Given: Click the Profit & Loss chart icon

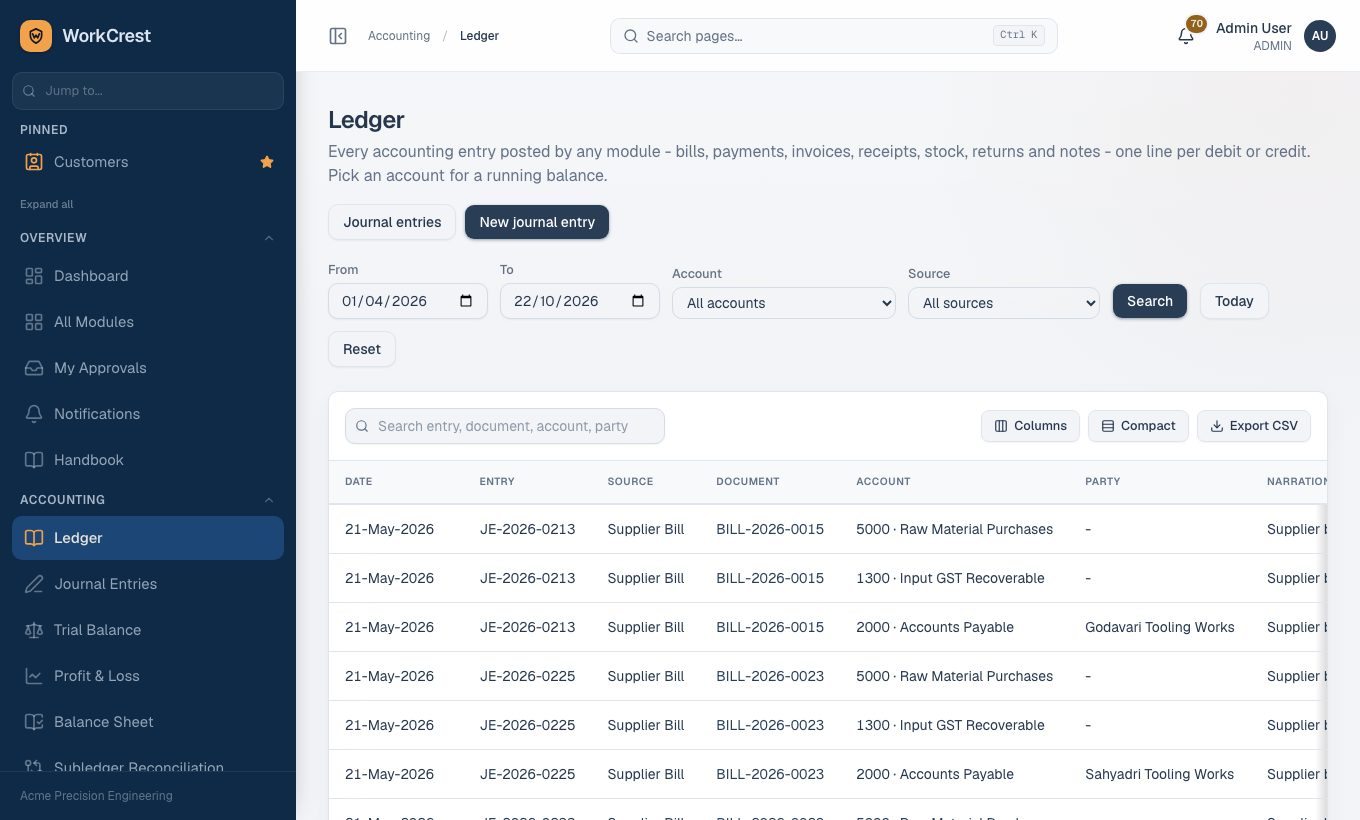Looking at the screenshot, I should pos(34,676).
